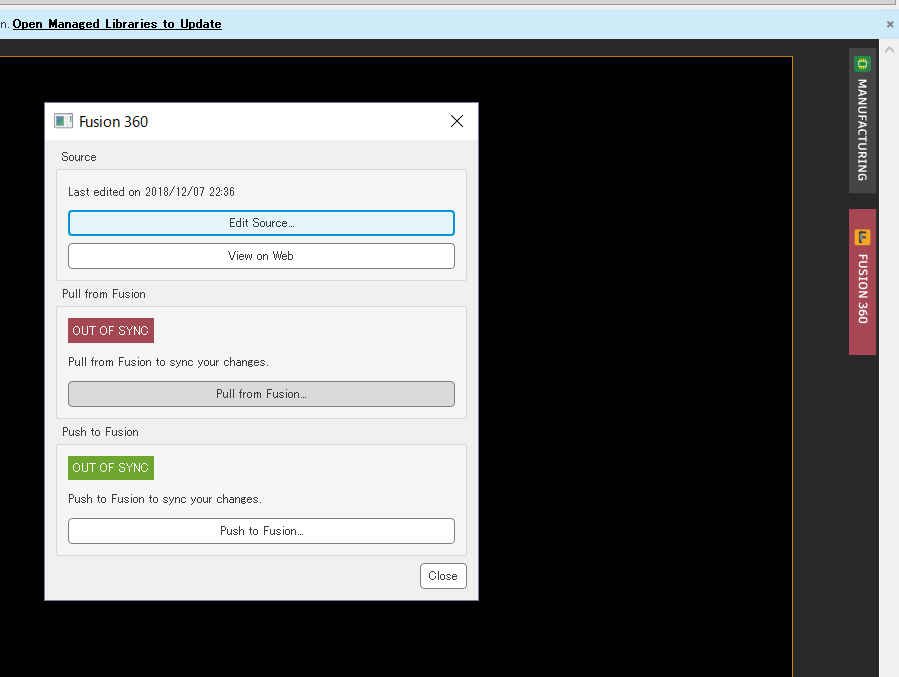899x677 pixels.
Task: Click the Source section label
Action: tap(79, 157)
